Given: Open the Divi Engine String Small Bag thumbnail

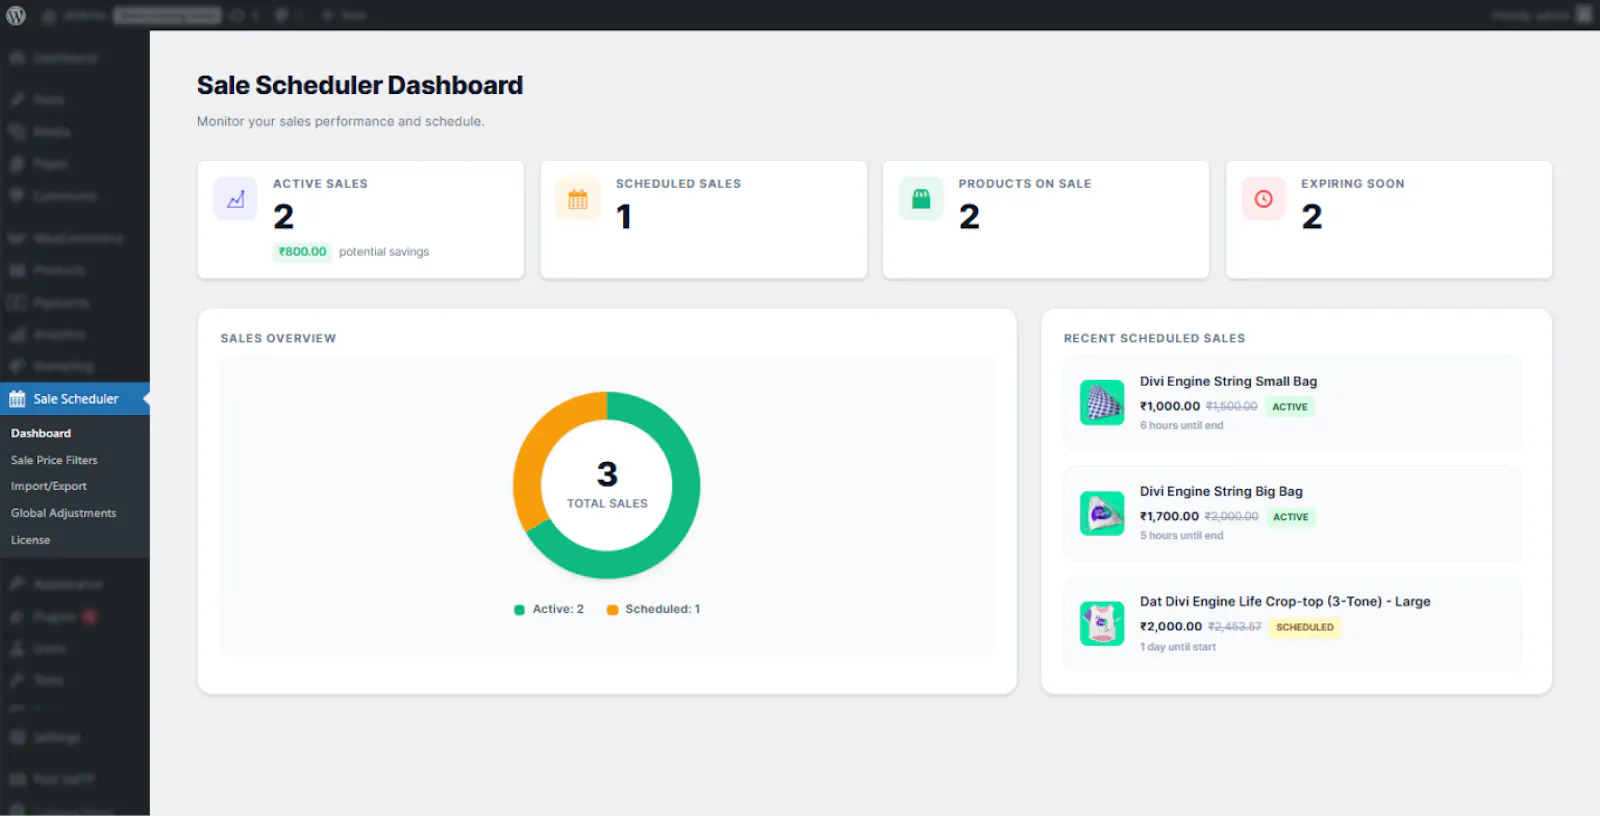Looking at the screenshot, I should (1102, 403).
